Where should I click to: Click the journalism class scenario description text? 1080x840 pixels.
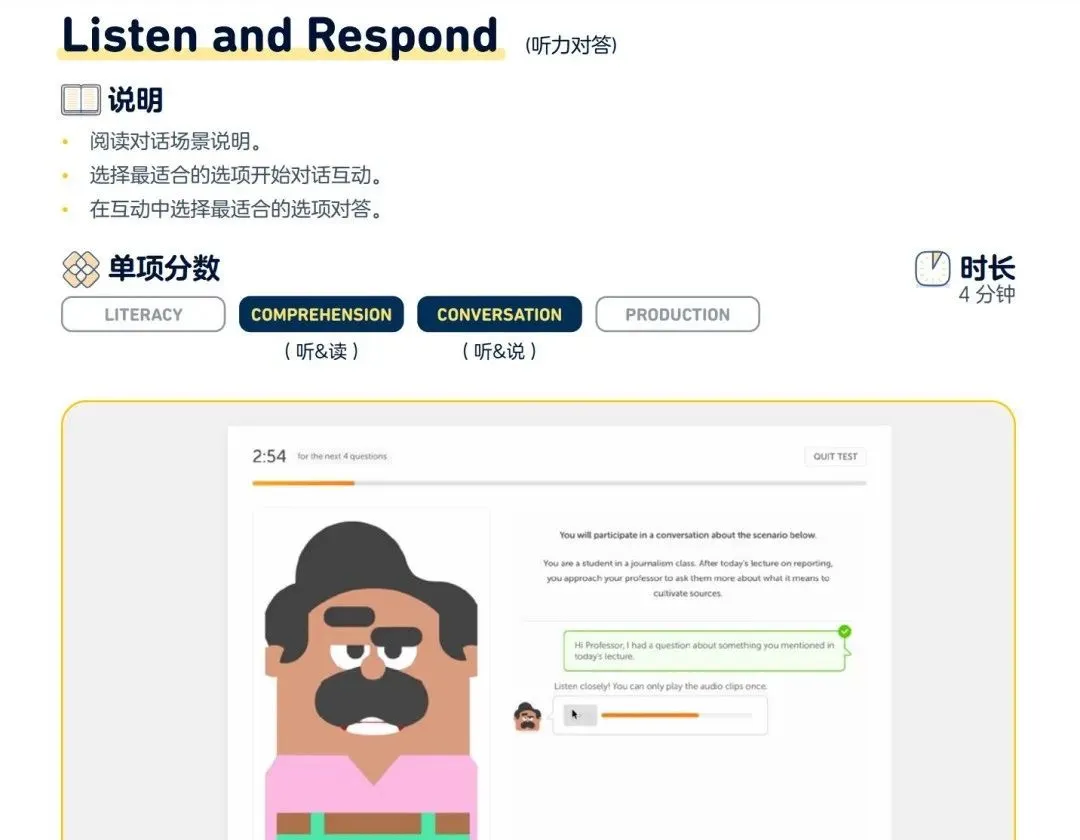687,578
